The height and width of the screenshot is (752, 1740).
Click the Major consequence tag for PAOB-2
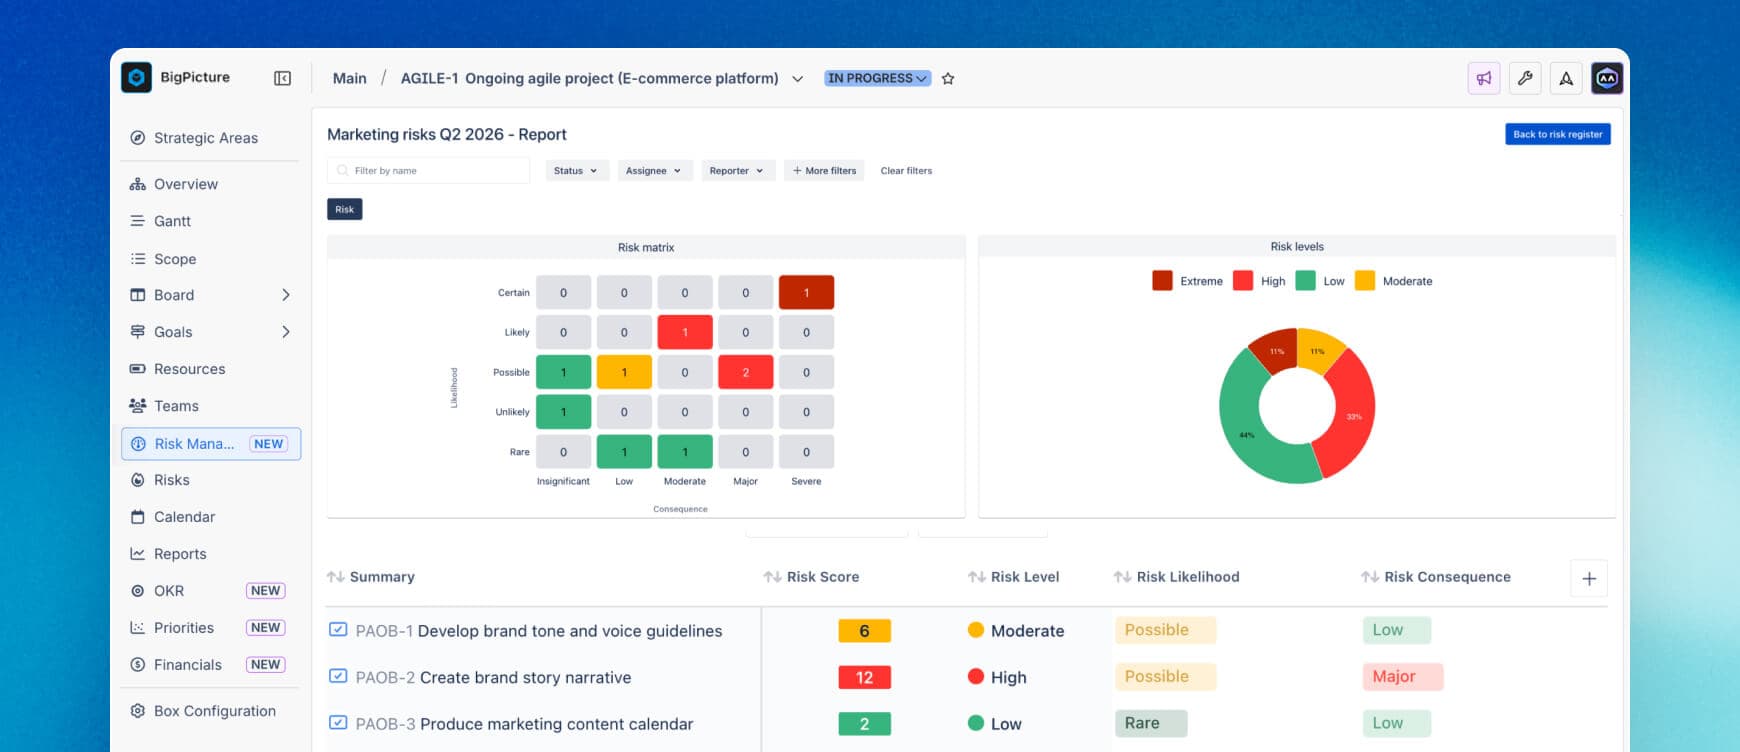(x=1402, y=676)
